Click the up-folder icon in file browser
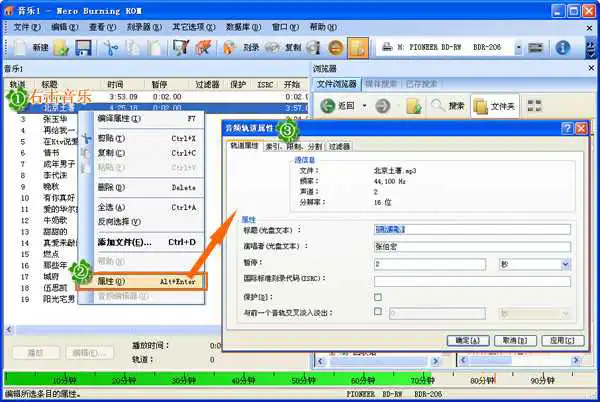 [x=414, y=106]
